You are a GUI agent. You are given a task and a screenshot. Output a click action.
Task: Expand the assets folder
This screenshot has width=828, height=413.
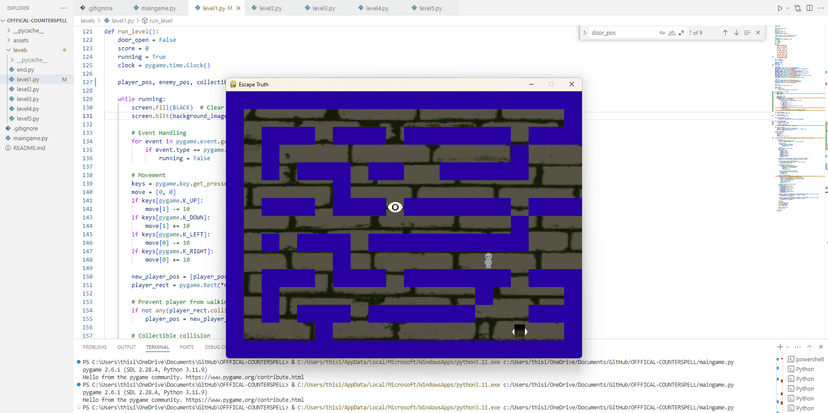tap(21, 40)
